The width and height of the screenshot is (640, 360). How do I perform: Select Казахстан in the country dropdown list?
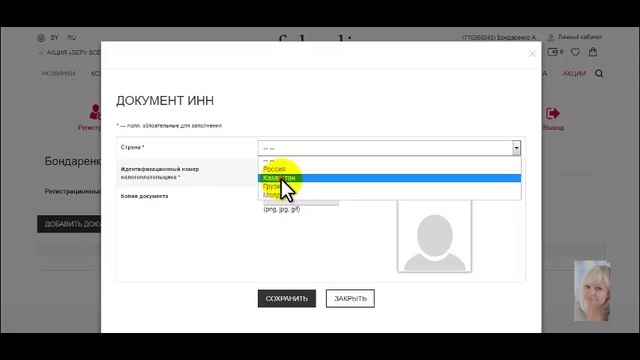[389, 178]
